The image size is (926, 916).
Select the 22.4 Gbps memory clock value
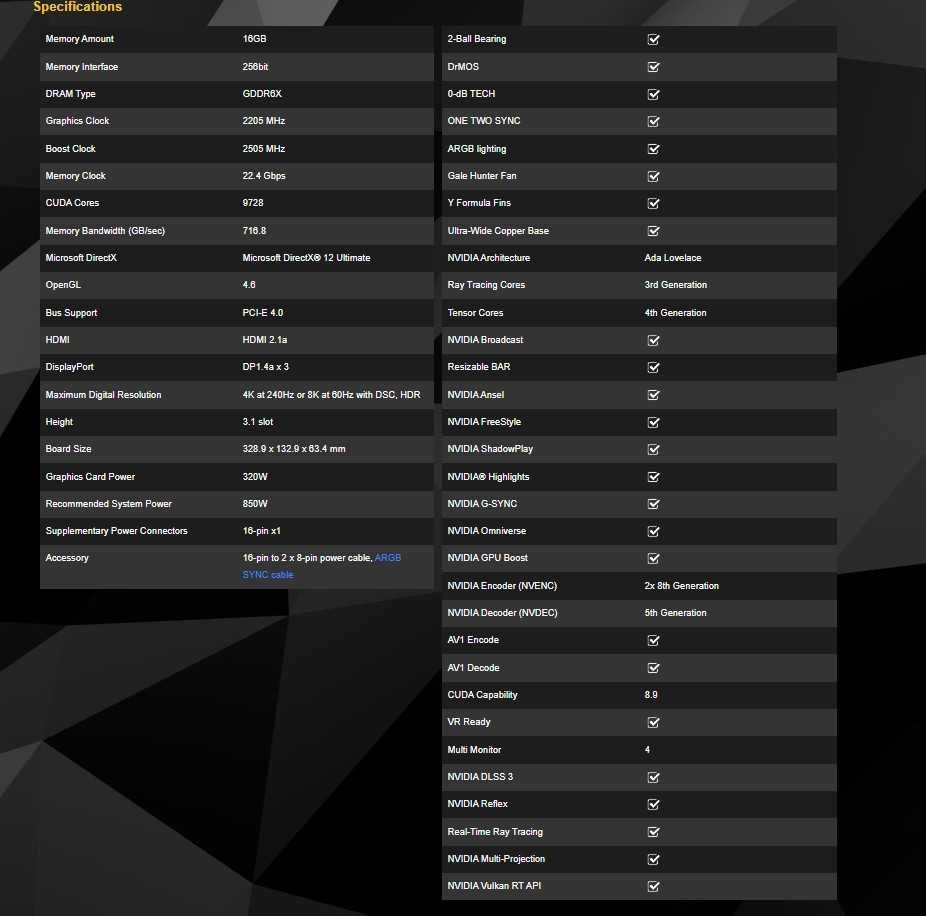(263, 176)
